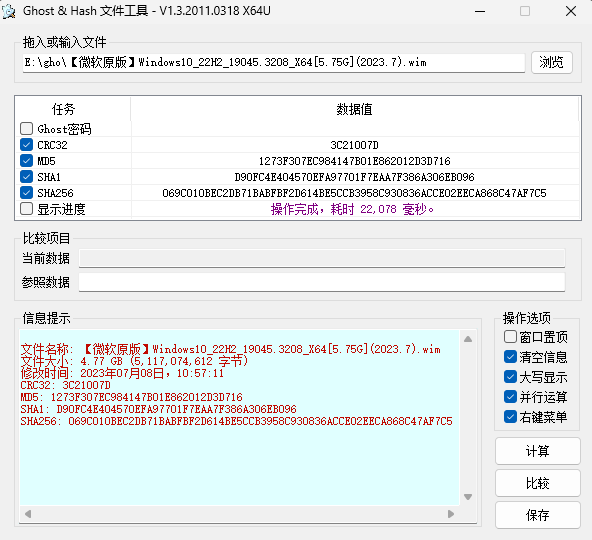The height and width of the screenshot is (540, 592).
Task: Check the 窗口置顶 option
Action: [510, 336]
